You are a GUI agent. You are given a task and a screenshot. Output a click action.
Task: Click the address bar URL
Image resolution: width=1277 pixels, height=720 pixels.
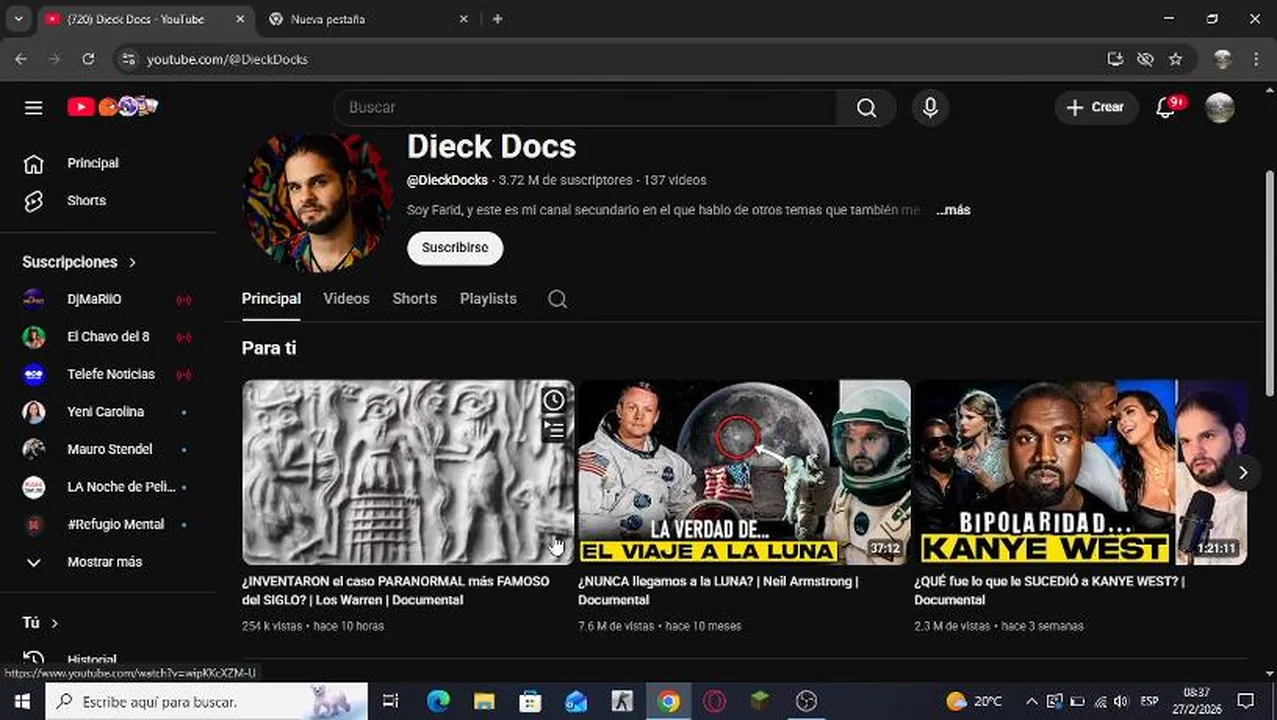pos(227,59)
